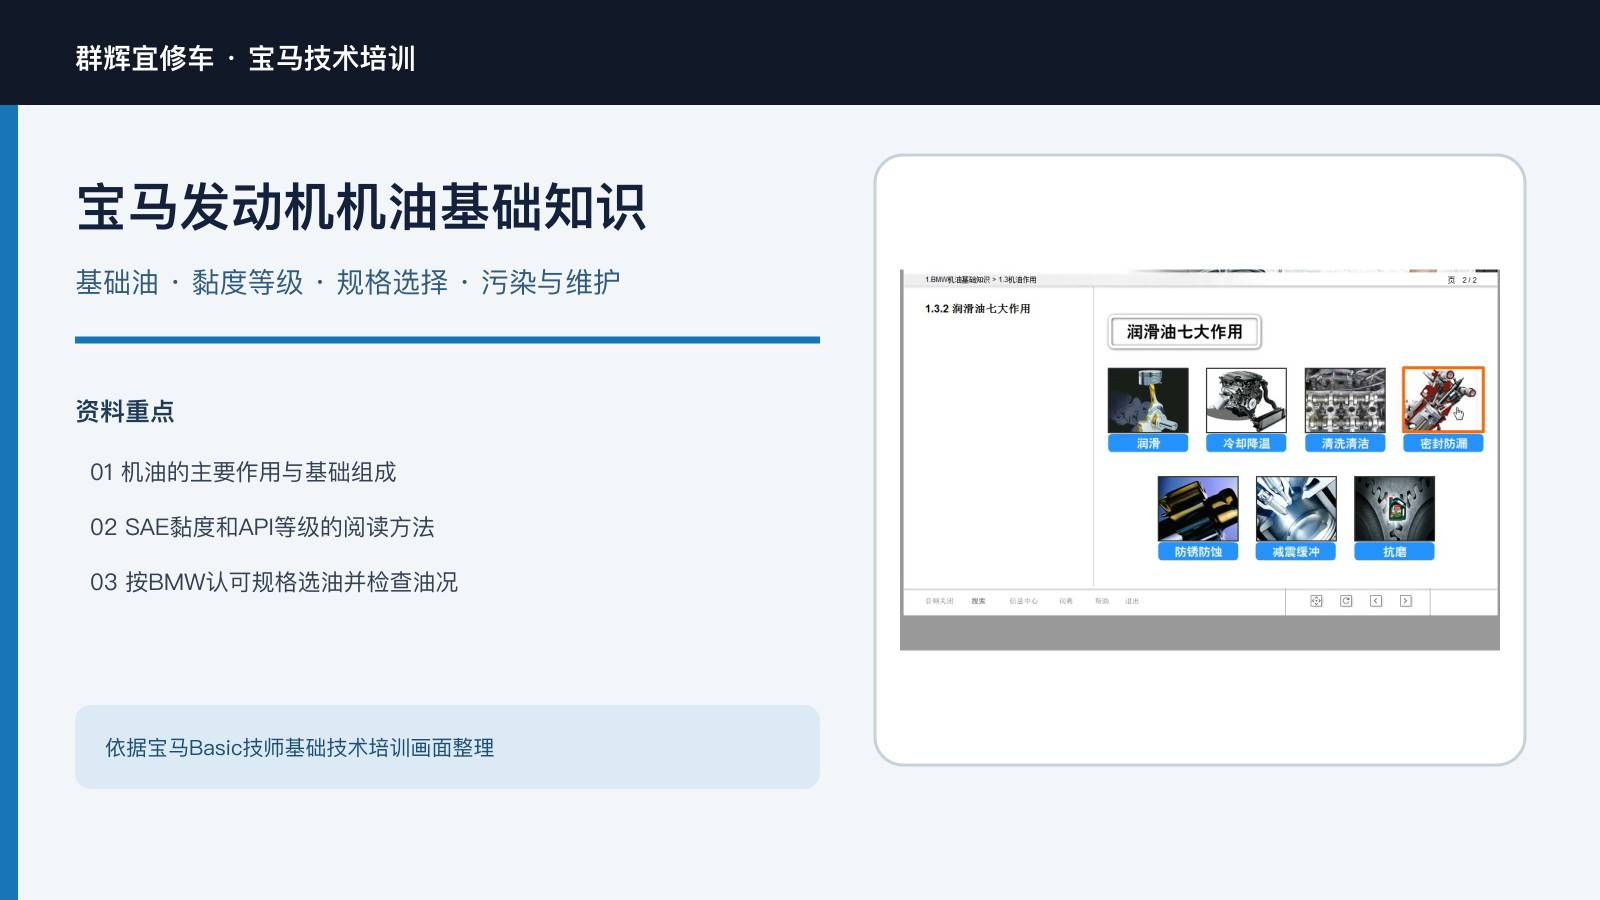Click the blue 冷却降温 label button
The height and width of the screenshot is (900, 1600).
pos(1246,443)
